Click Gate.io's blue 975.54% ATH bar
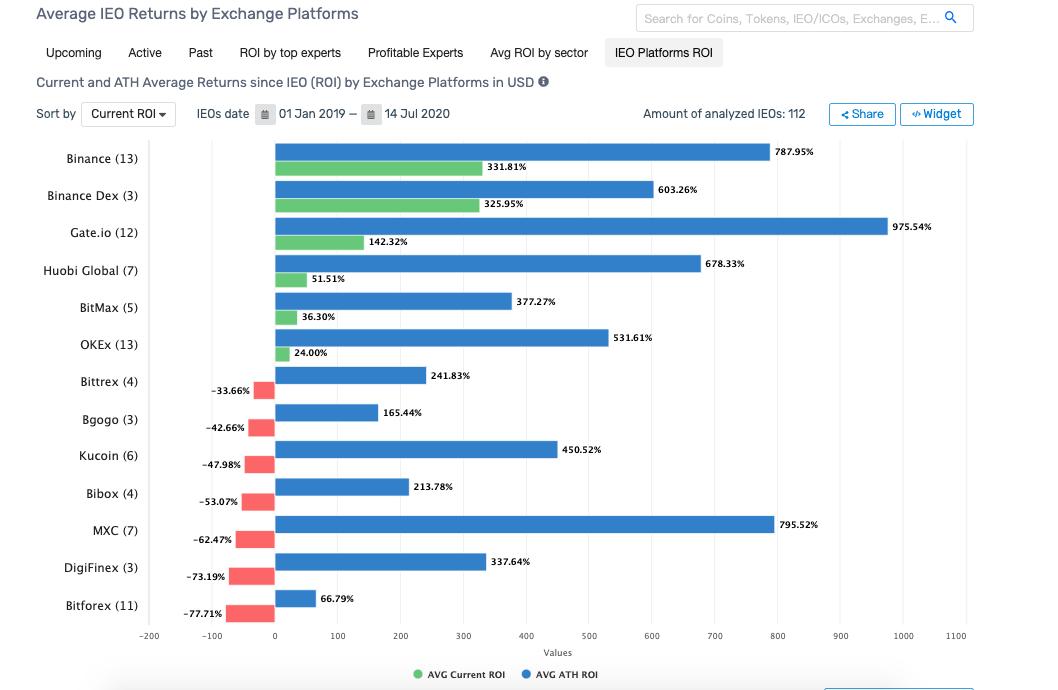This screenshot has height=690, width=1058. pos(580,227)
